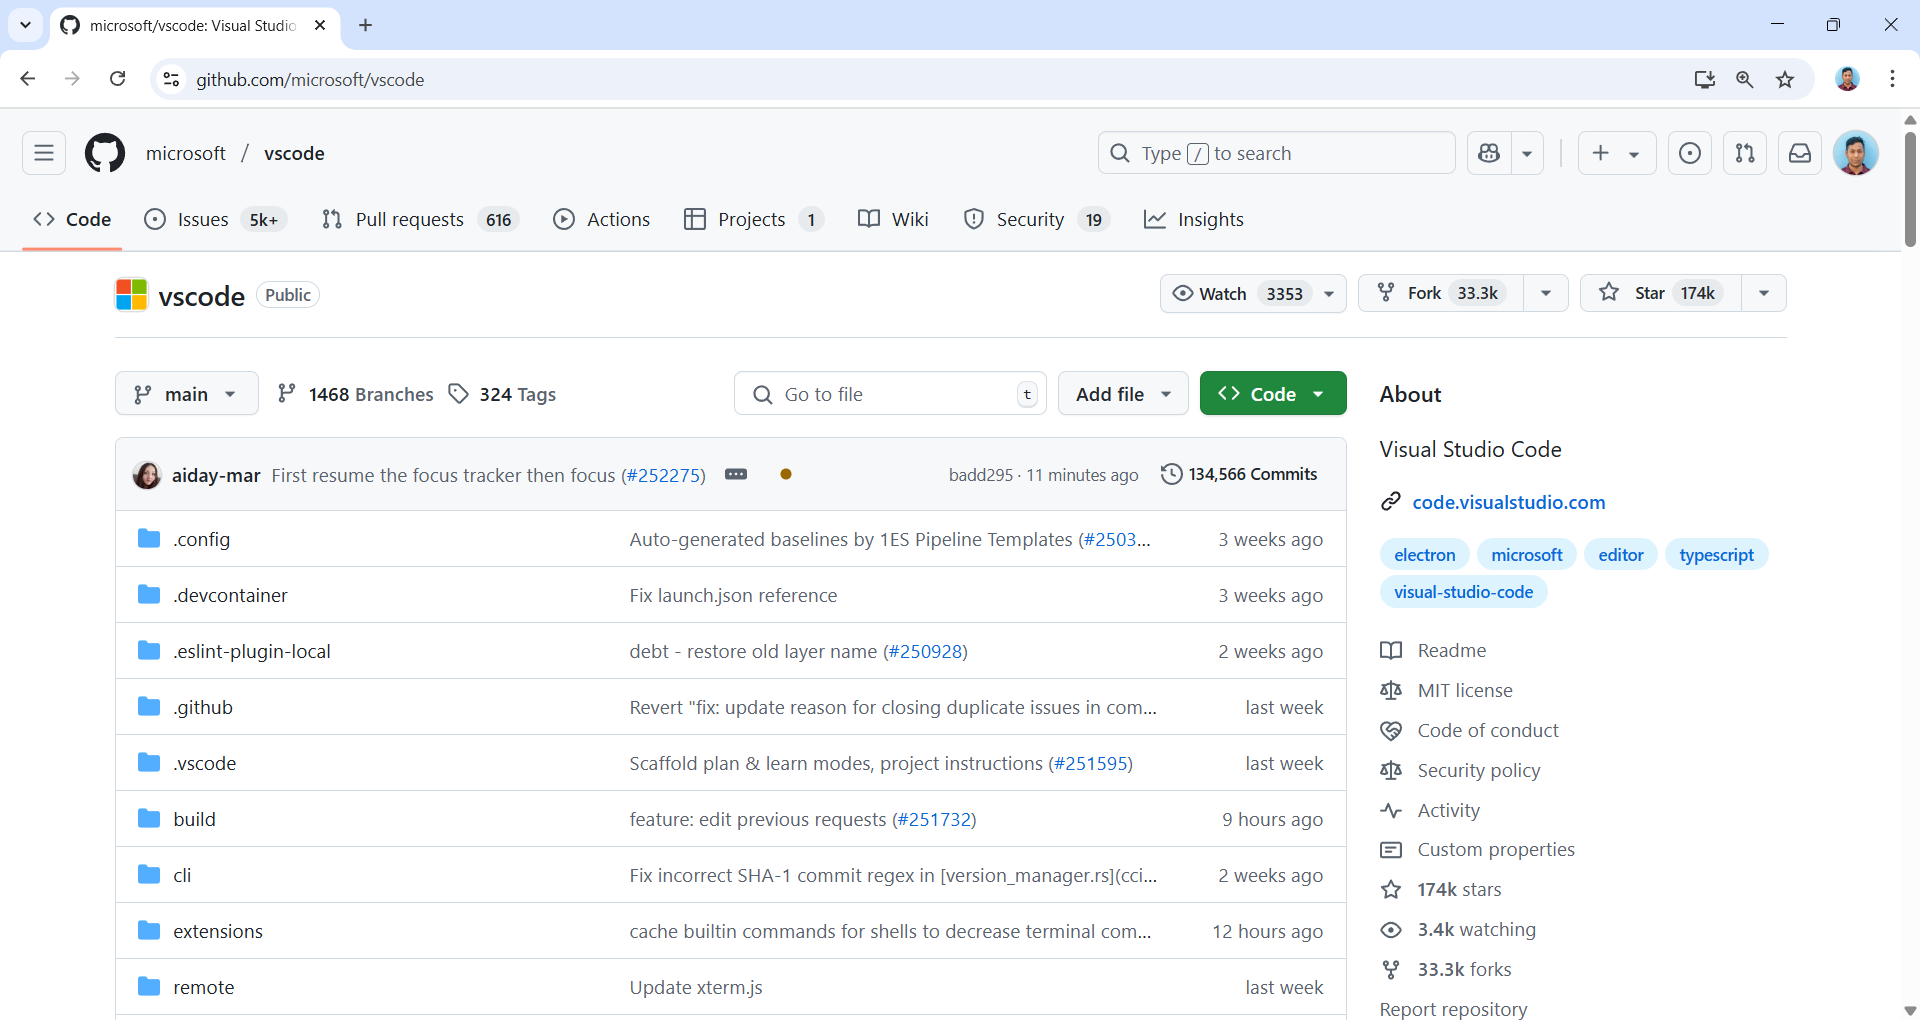Screen dimensions: 1920x1020
Task: Click the page vertical scrollbar
Action: coord(1910,190)
